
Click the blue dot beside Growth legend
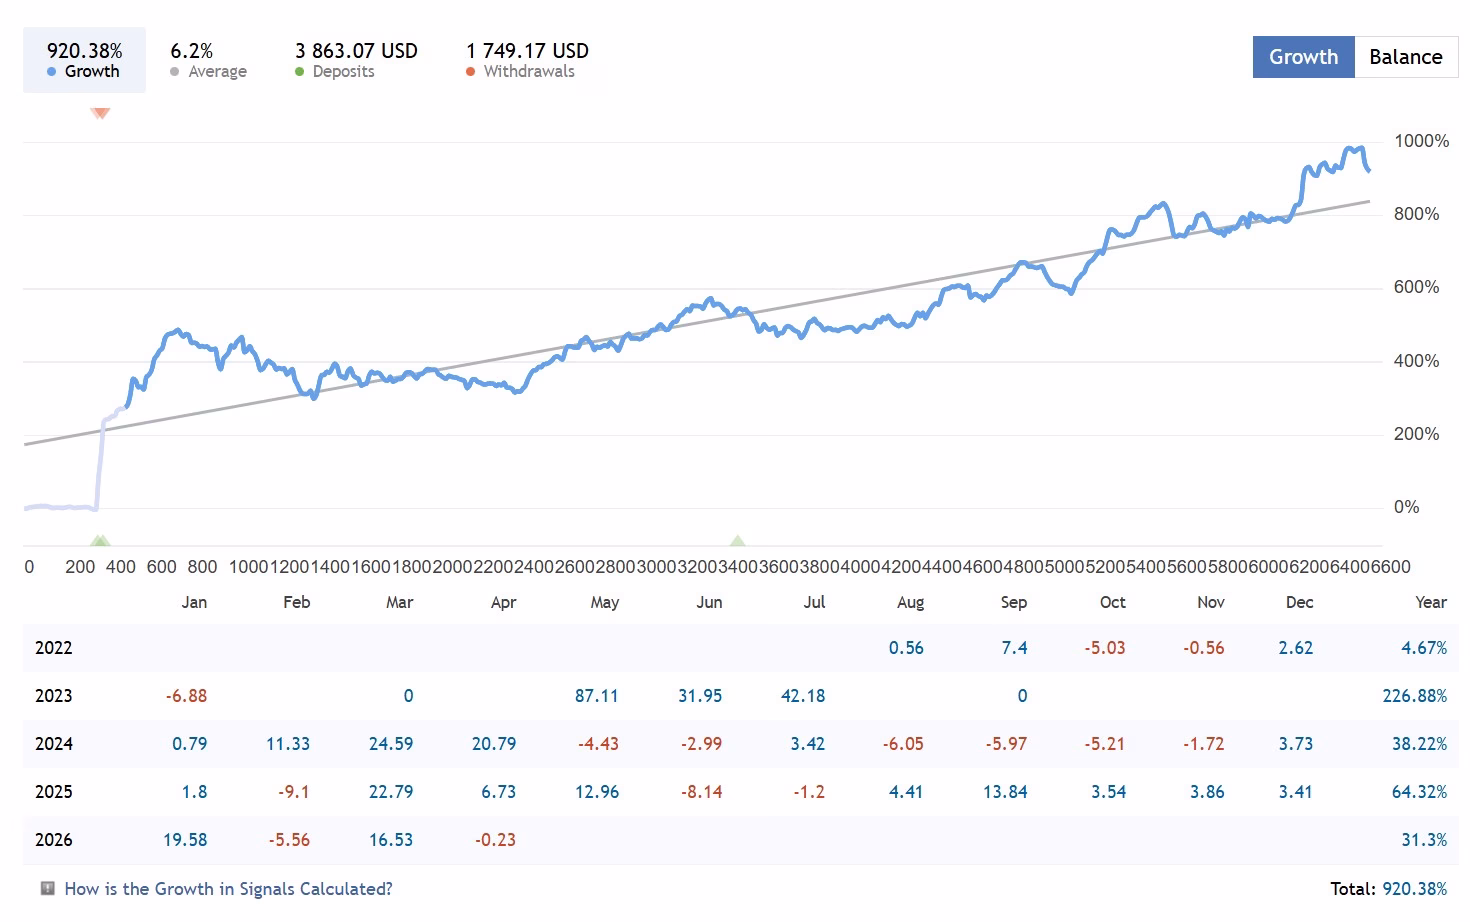51,72
